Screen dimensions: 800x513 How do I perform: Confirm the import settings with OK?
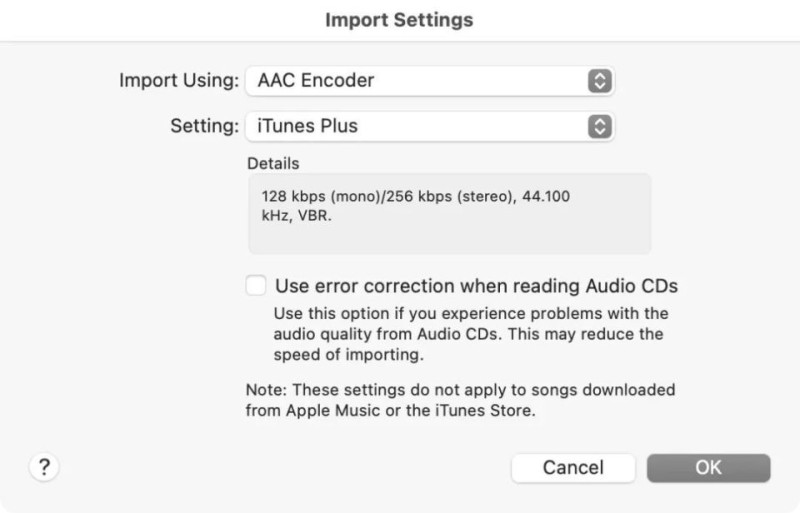pyautogui.click(x=708, y=468)
